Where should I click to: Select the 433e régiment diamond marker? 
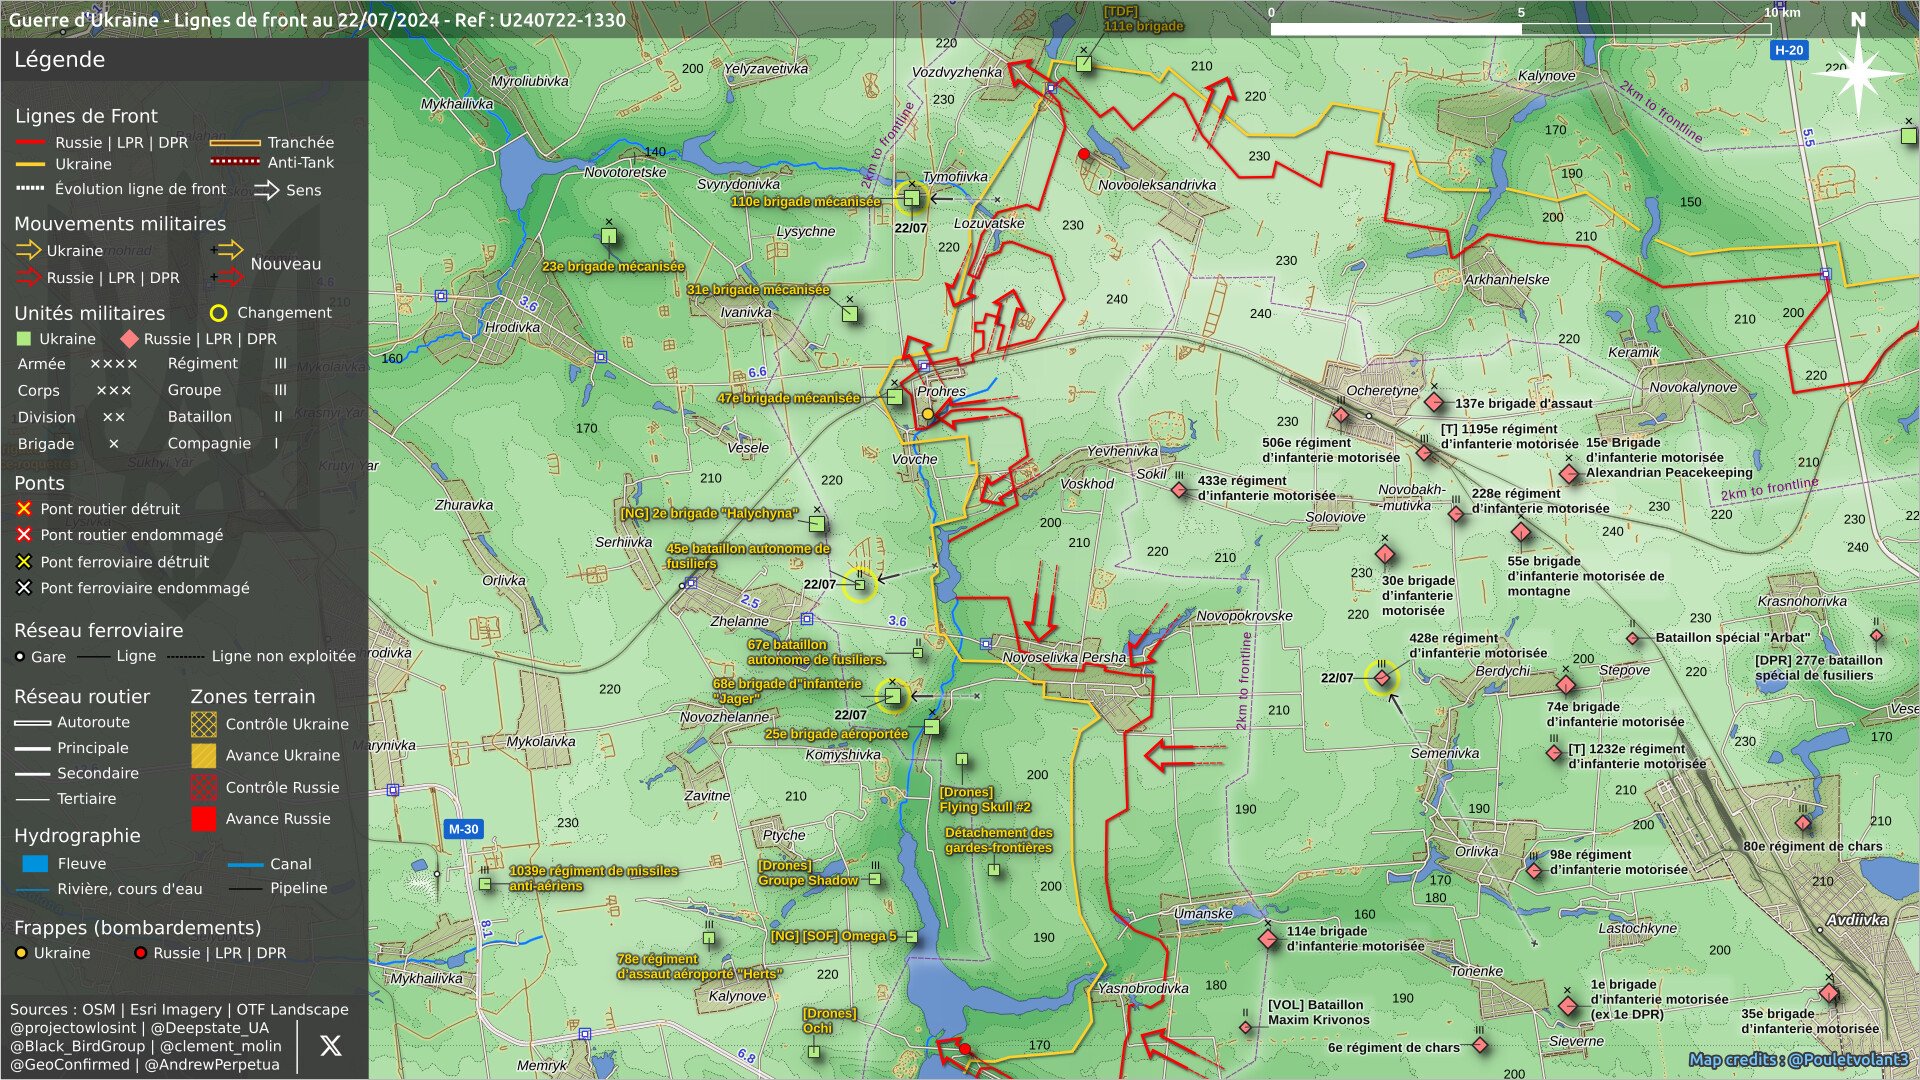tap(1180, 490)
